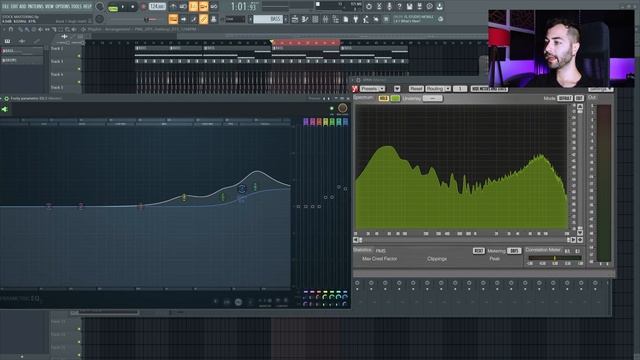Open the Presets dropdown in SPAN

373,89
